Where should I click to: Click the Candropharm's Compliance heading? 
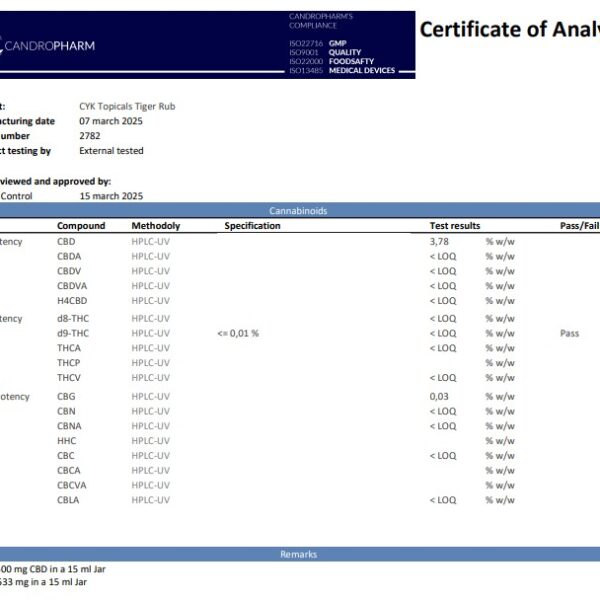coord(321,21)
